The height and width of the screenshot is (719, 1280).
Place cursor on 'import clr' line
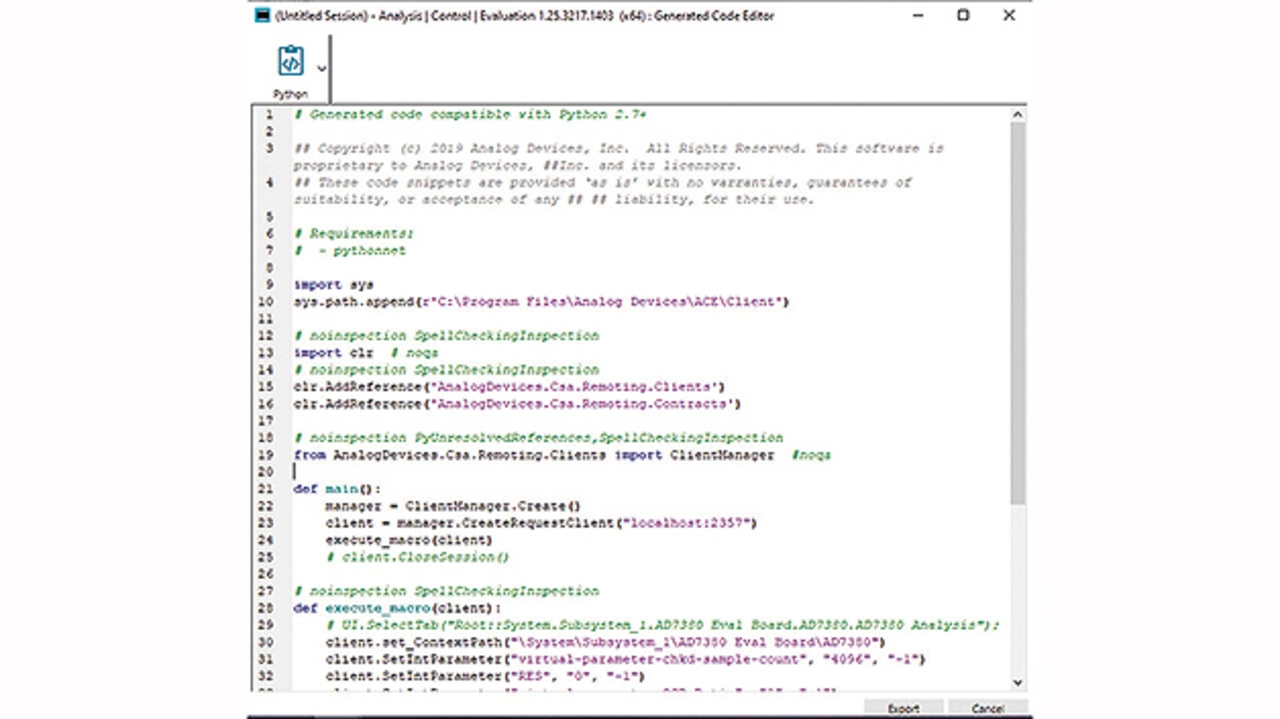333,352
